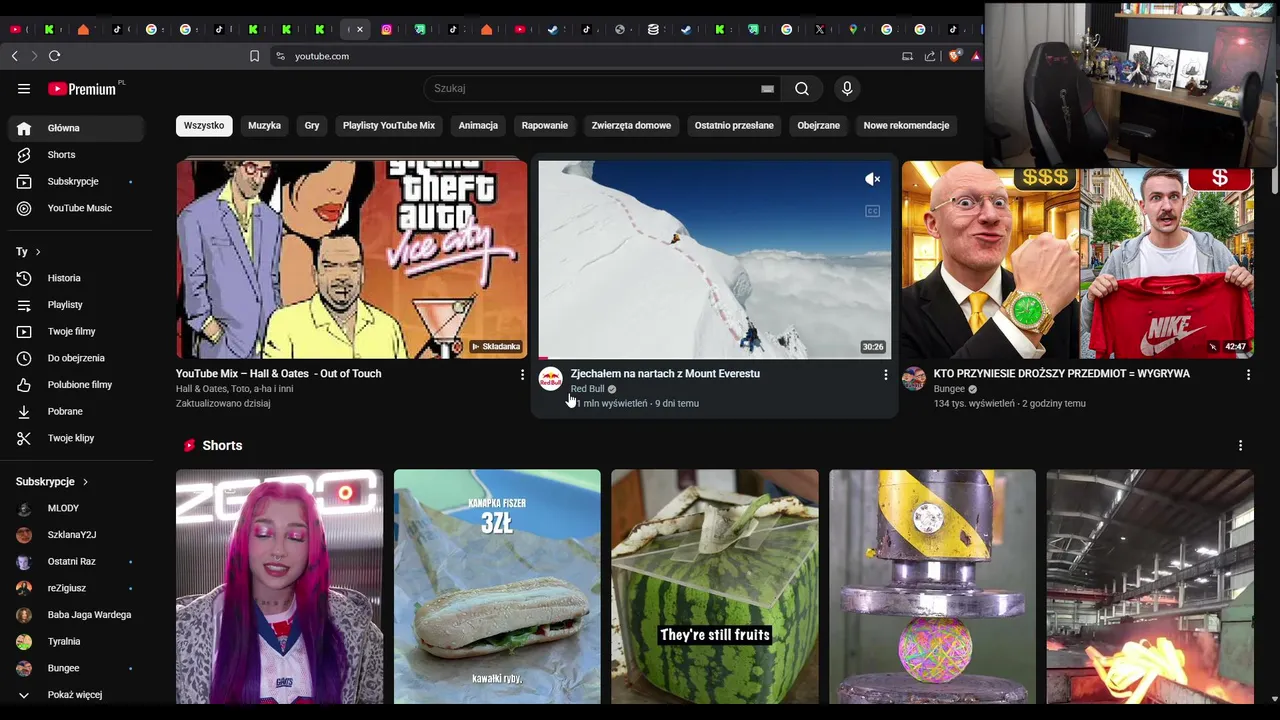Open Zjechałem na nartach z Mount Everestu title
The image size is (1280, 720).
665,374
